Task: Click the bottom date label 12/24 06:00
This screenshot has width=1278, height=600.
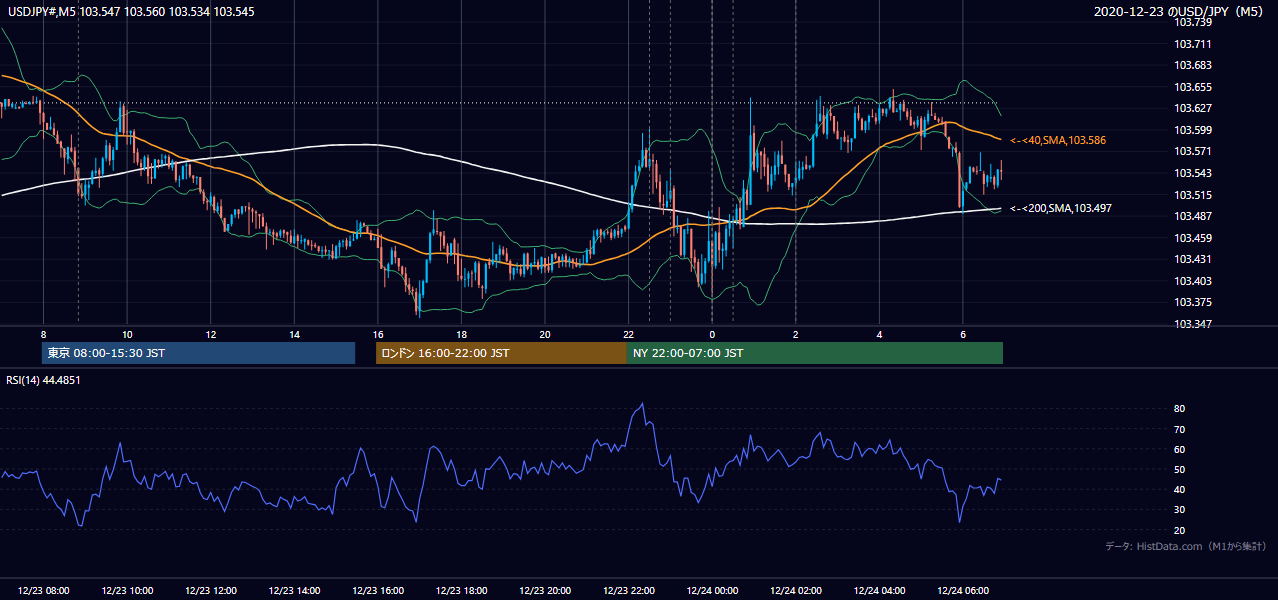Action: [x=962, y=591]
